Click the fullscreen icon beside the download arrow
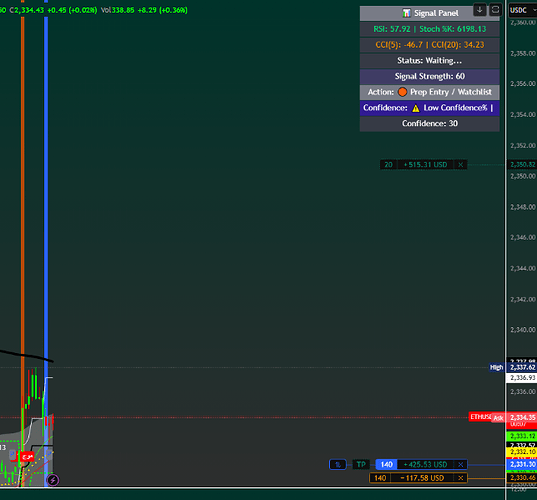 click(x=495, y=10)
